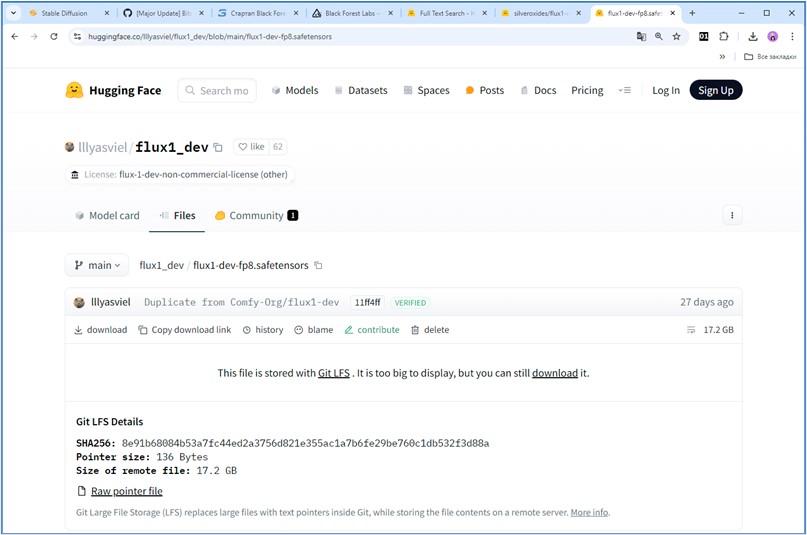This screenshot has height=535, width=807.
Task: Like the flux1_dev repository
Action: click(251, 147)
